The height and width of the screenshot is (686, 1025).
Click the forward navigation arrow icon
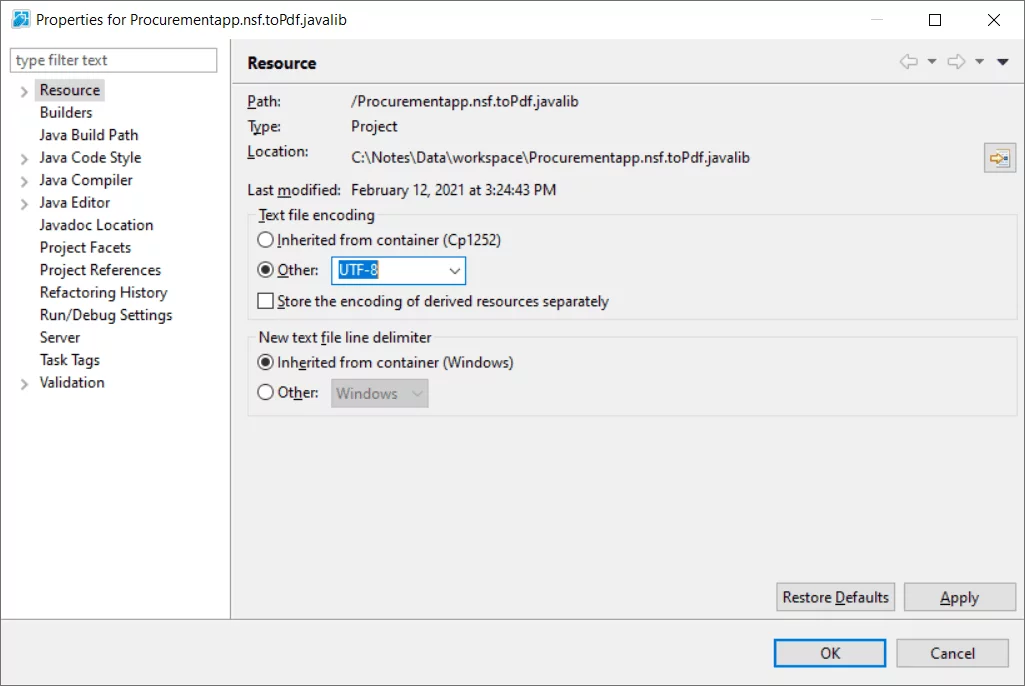pos(956,62)
